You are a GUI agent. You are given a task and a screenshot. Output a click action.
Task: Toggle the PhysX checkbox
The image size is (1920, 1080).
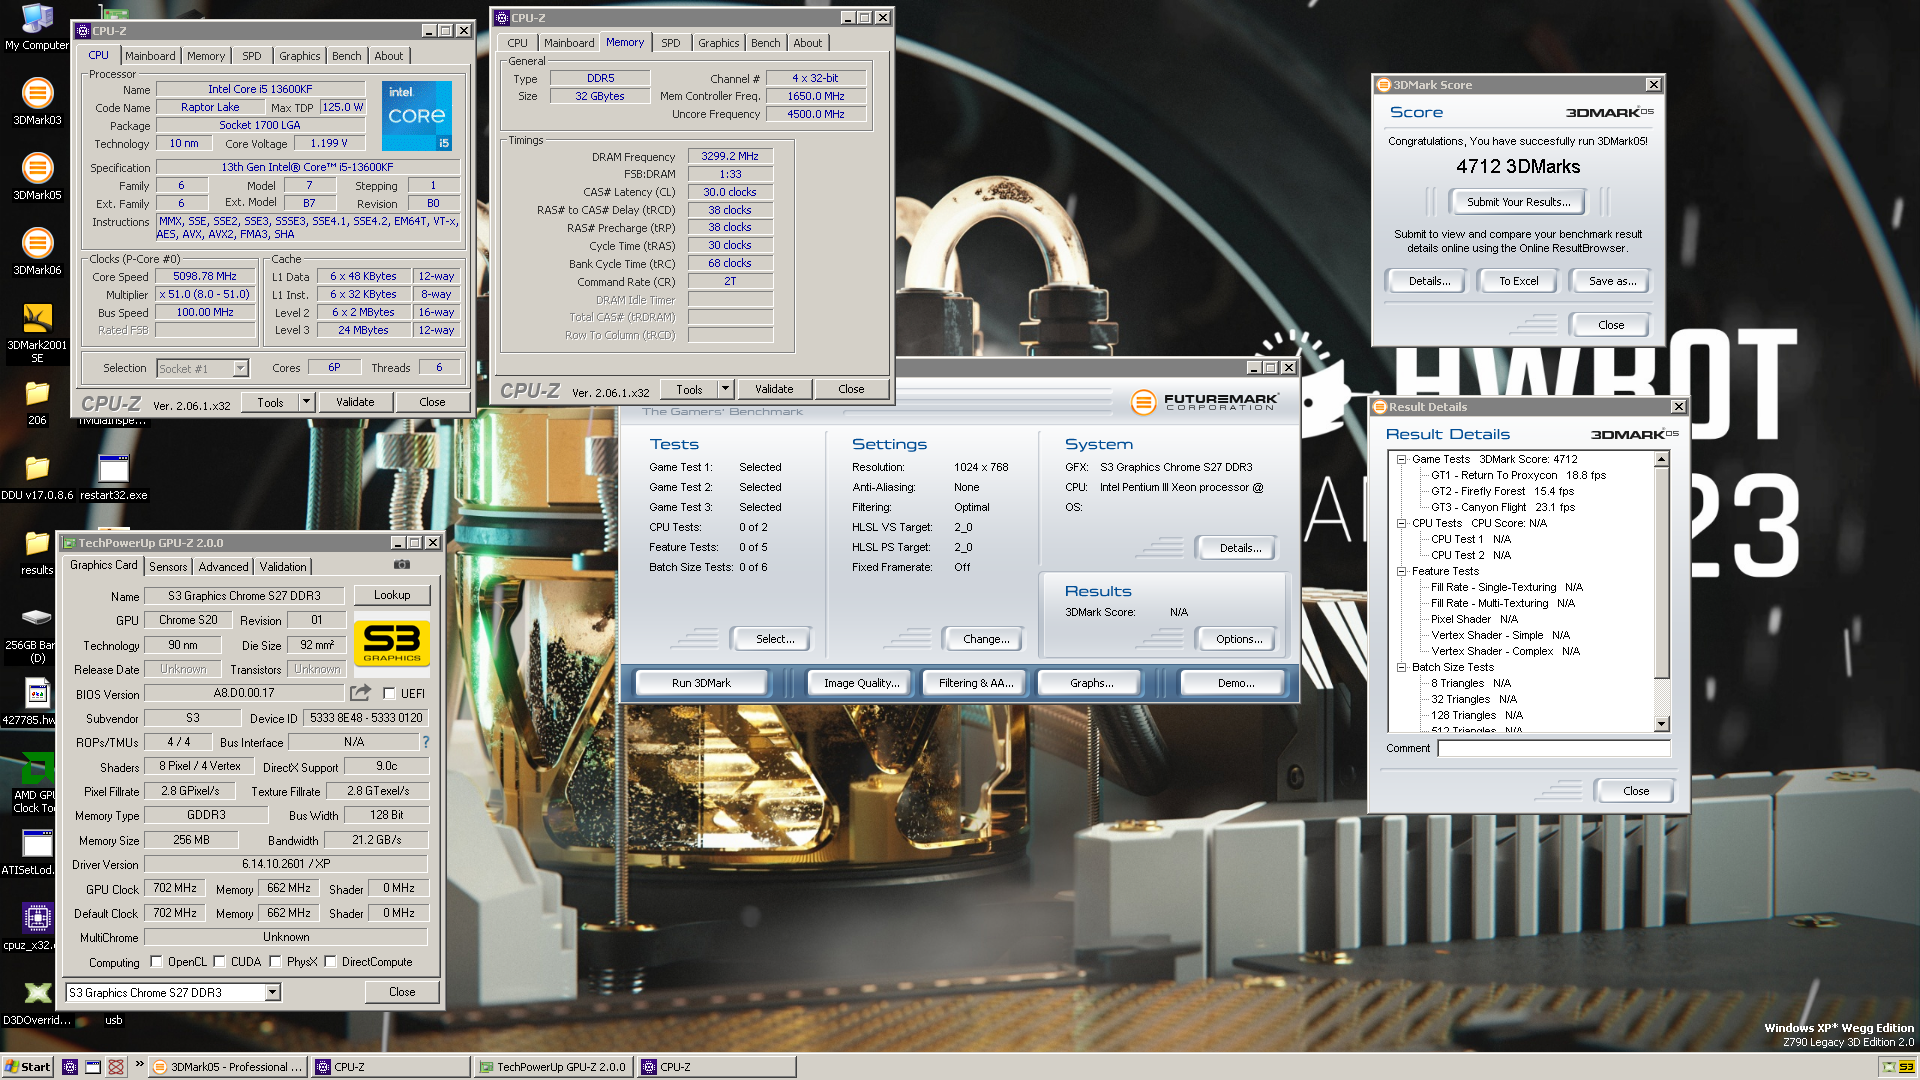275,962
